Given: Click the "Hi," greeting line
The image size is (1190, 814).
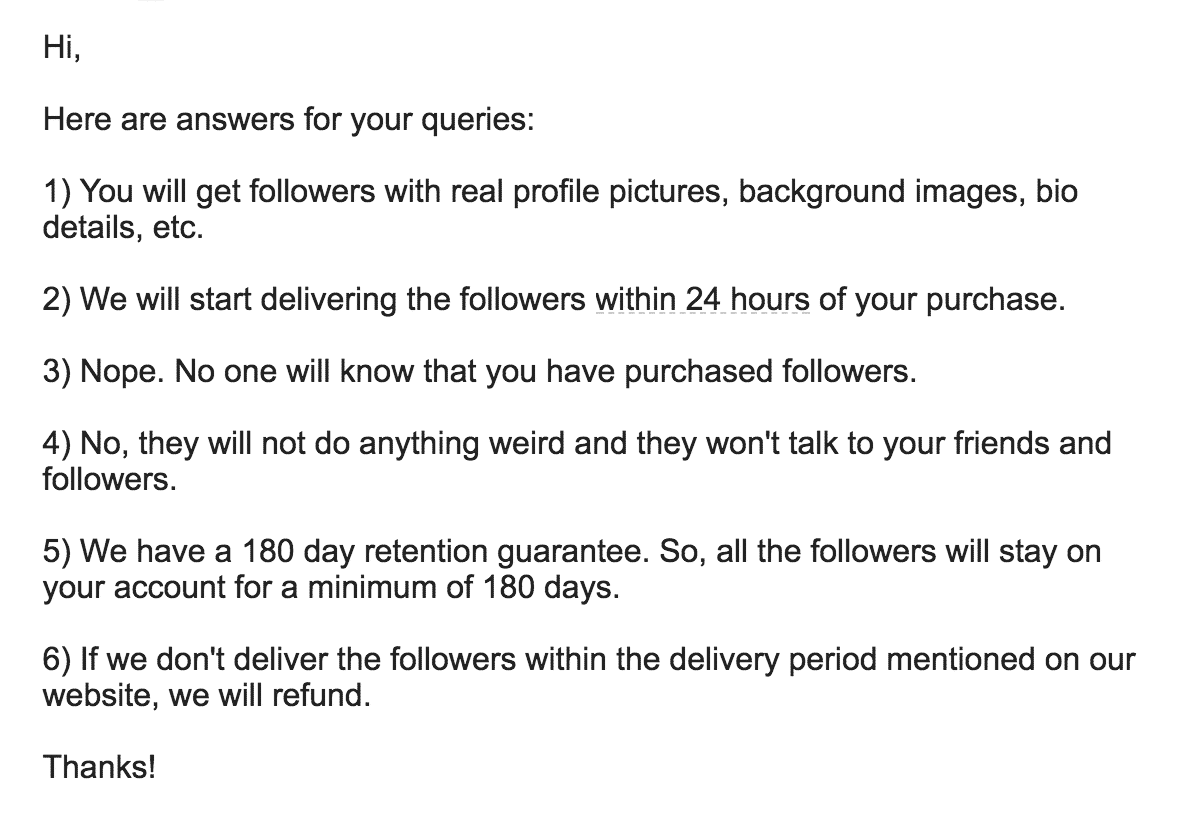Looking at the screenshot, I should pos(61,48).
